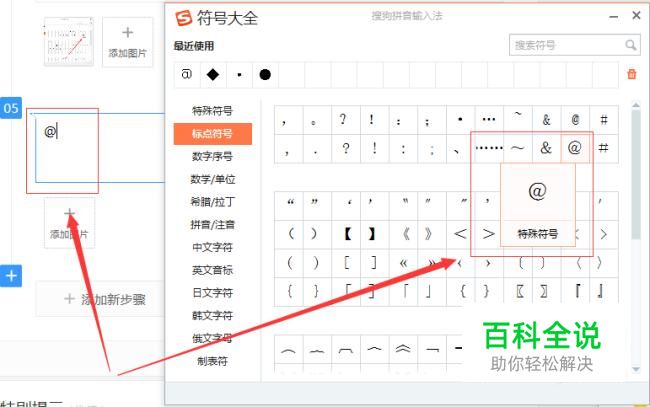The width and height of the screenshot is (650, 407).
Task: Minimize the 符号大全 window
Action: coord(614,17)
